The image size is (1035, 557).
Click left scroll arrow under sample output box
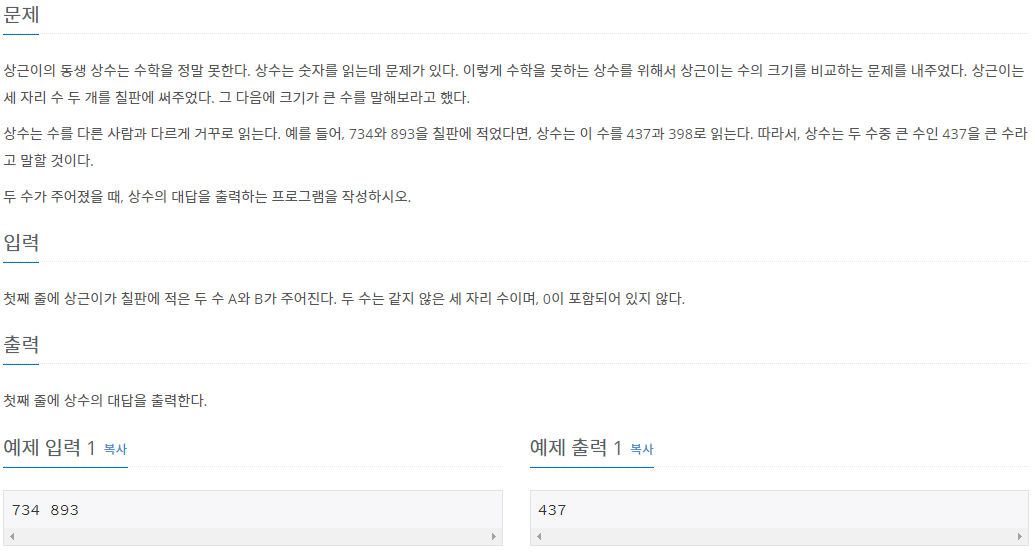[x=537, y=537]
